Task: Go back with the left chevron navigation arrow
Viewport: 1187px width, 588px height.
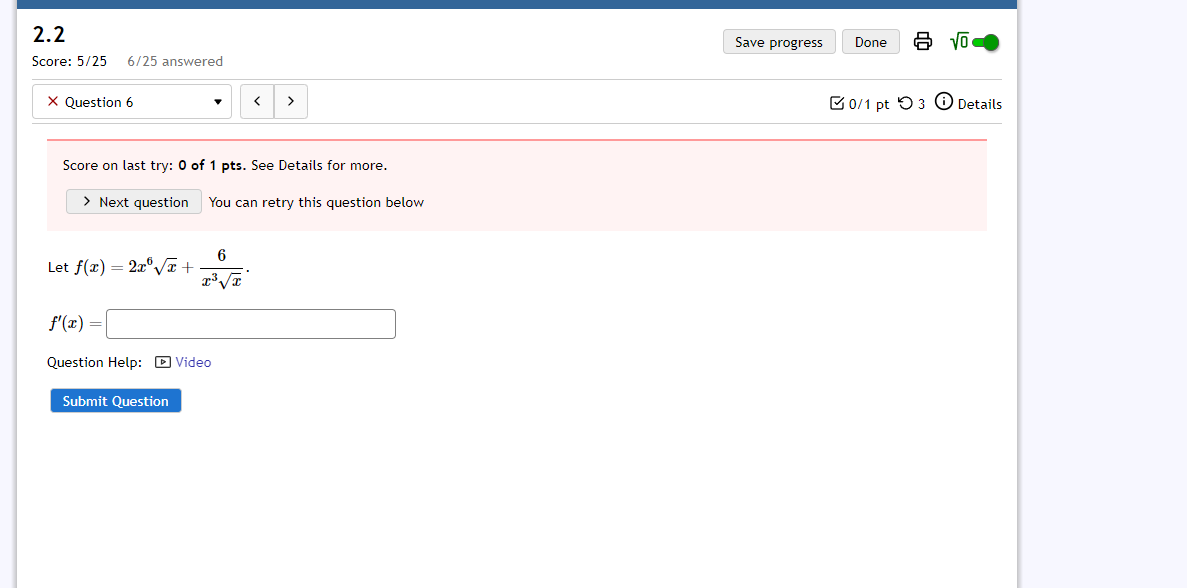Action: pos(257,101)
